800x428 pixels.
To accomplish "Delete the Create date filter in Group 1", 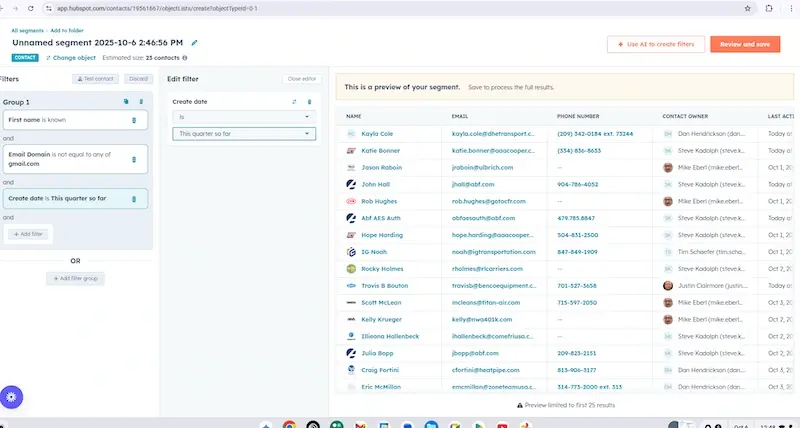I will [x=134, y=199].
